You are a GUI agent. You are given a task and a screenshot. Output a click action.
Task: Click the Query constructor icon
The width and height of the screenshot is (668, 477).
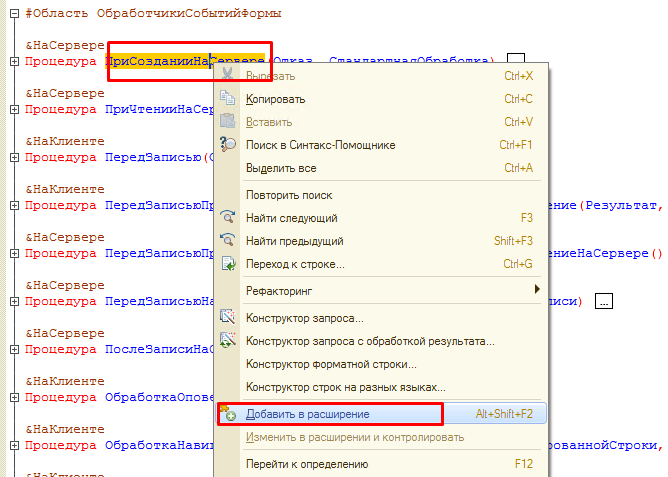[x=227, y=317]
